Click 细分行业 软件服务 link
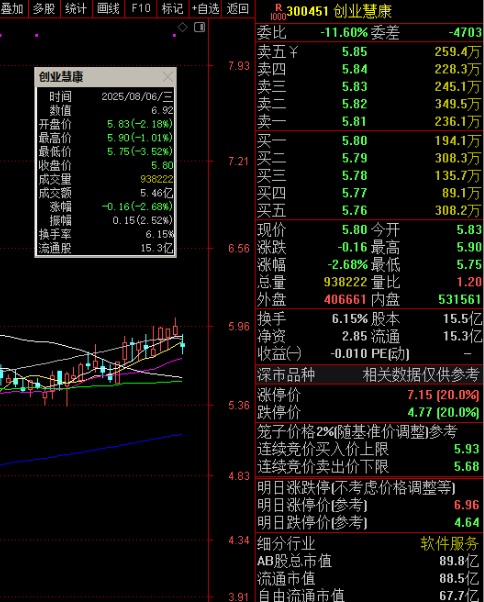Image resolution: width=484 pixels, height=602 pixels. 449,544
